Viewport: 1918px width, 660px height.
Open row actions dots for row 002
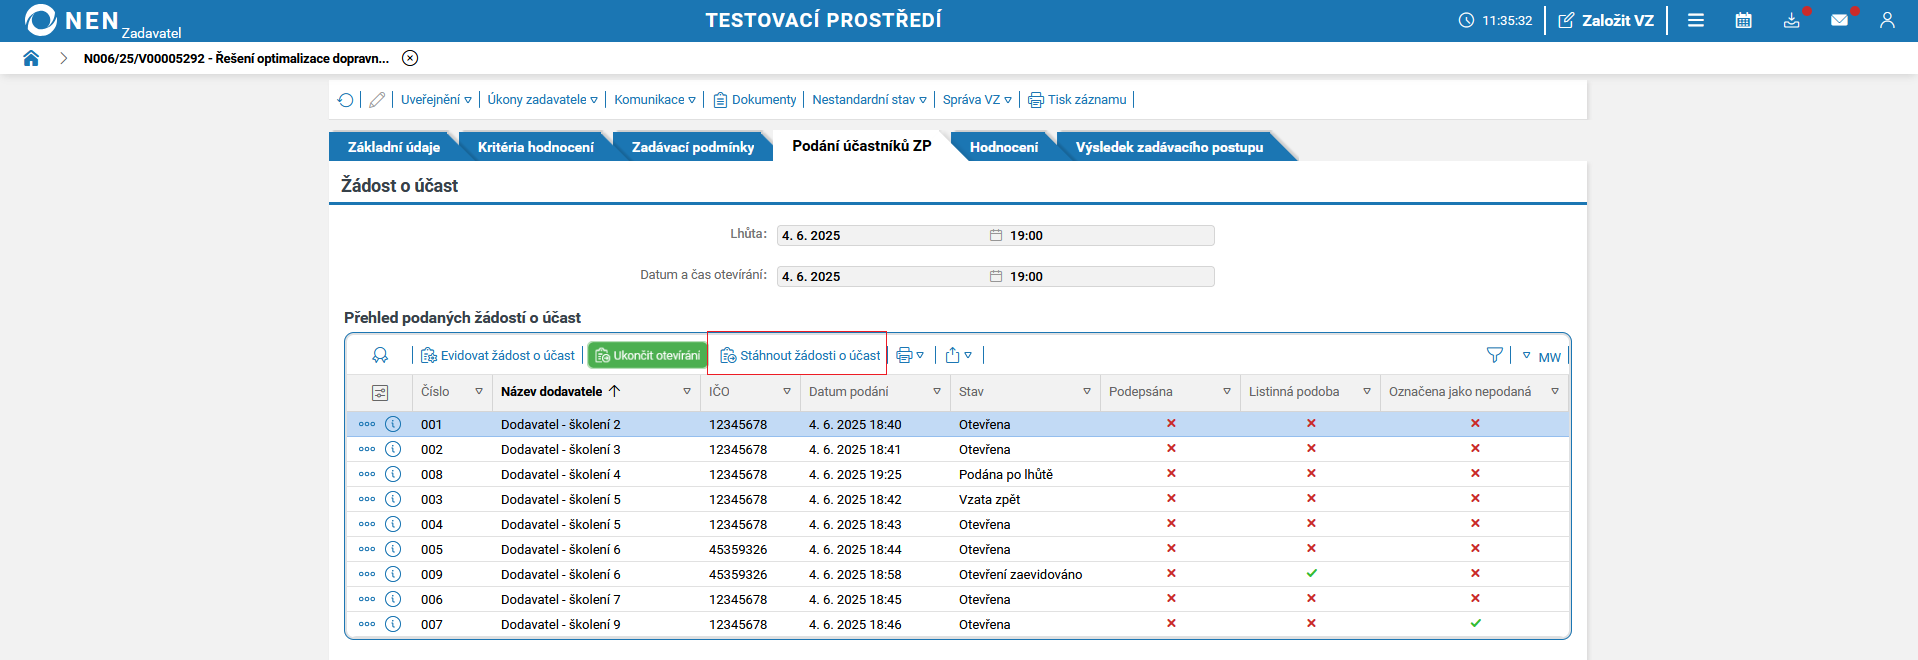click(x=367, y=449)
